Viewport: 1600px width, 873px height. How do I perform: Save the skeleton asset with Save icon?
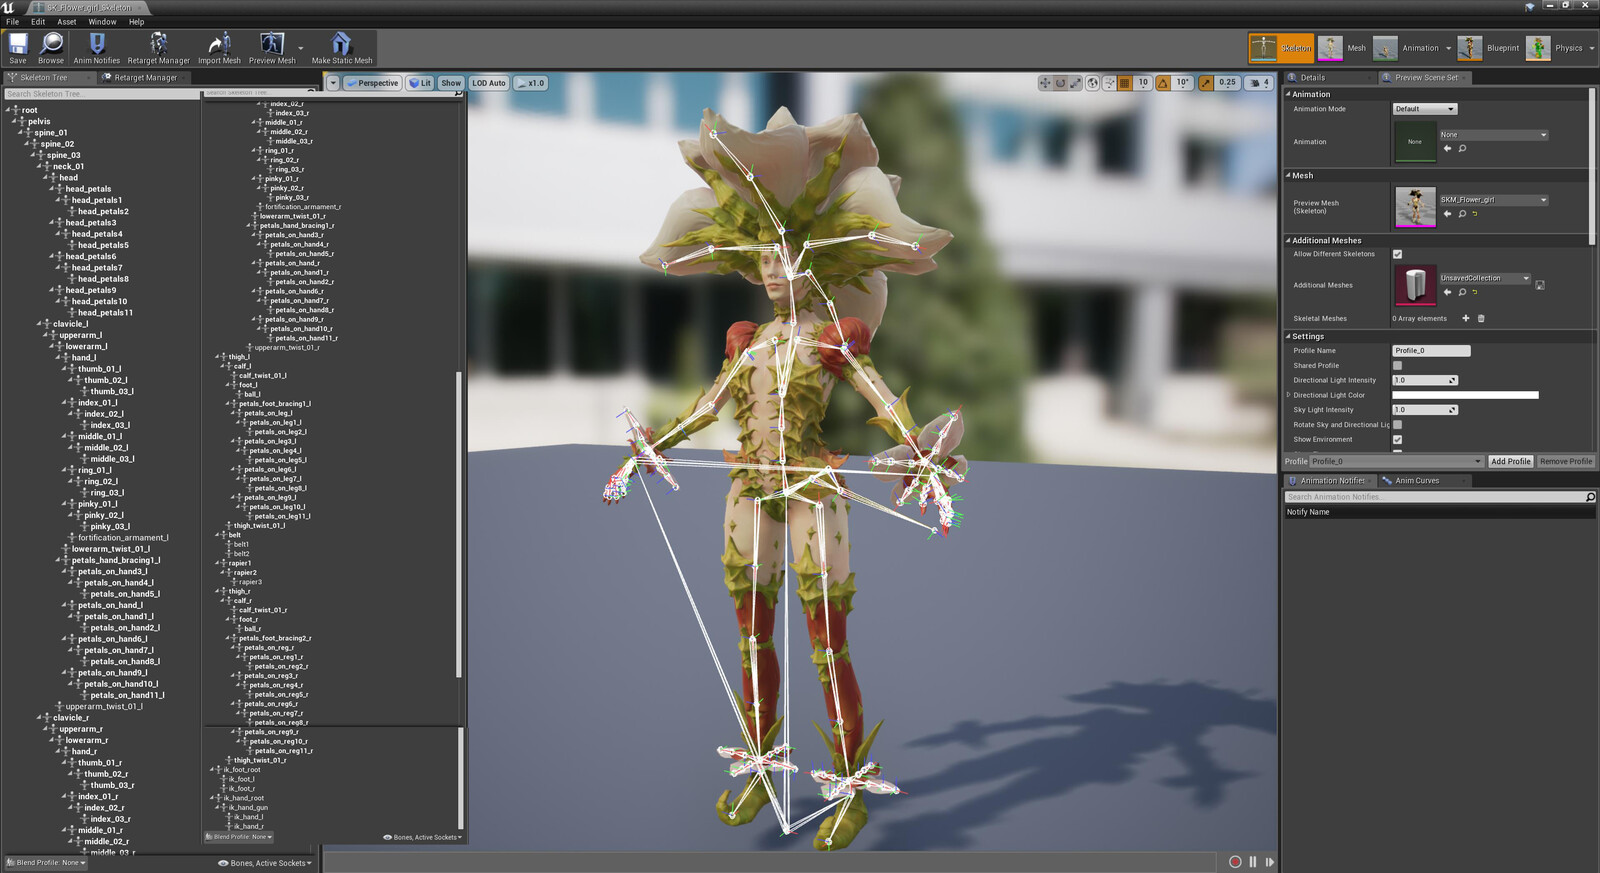pos(18,47)
